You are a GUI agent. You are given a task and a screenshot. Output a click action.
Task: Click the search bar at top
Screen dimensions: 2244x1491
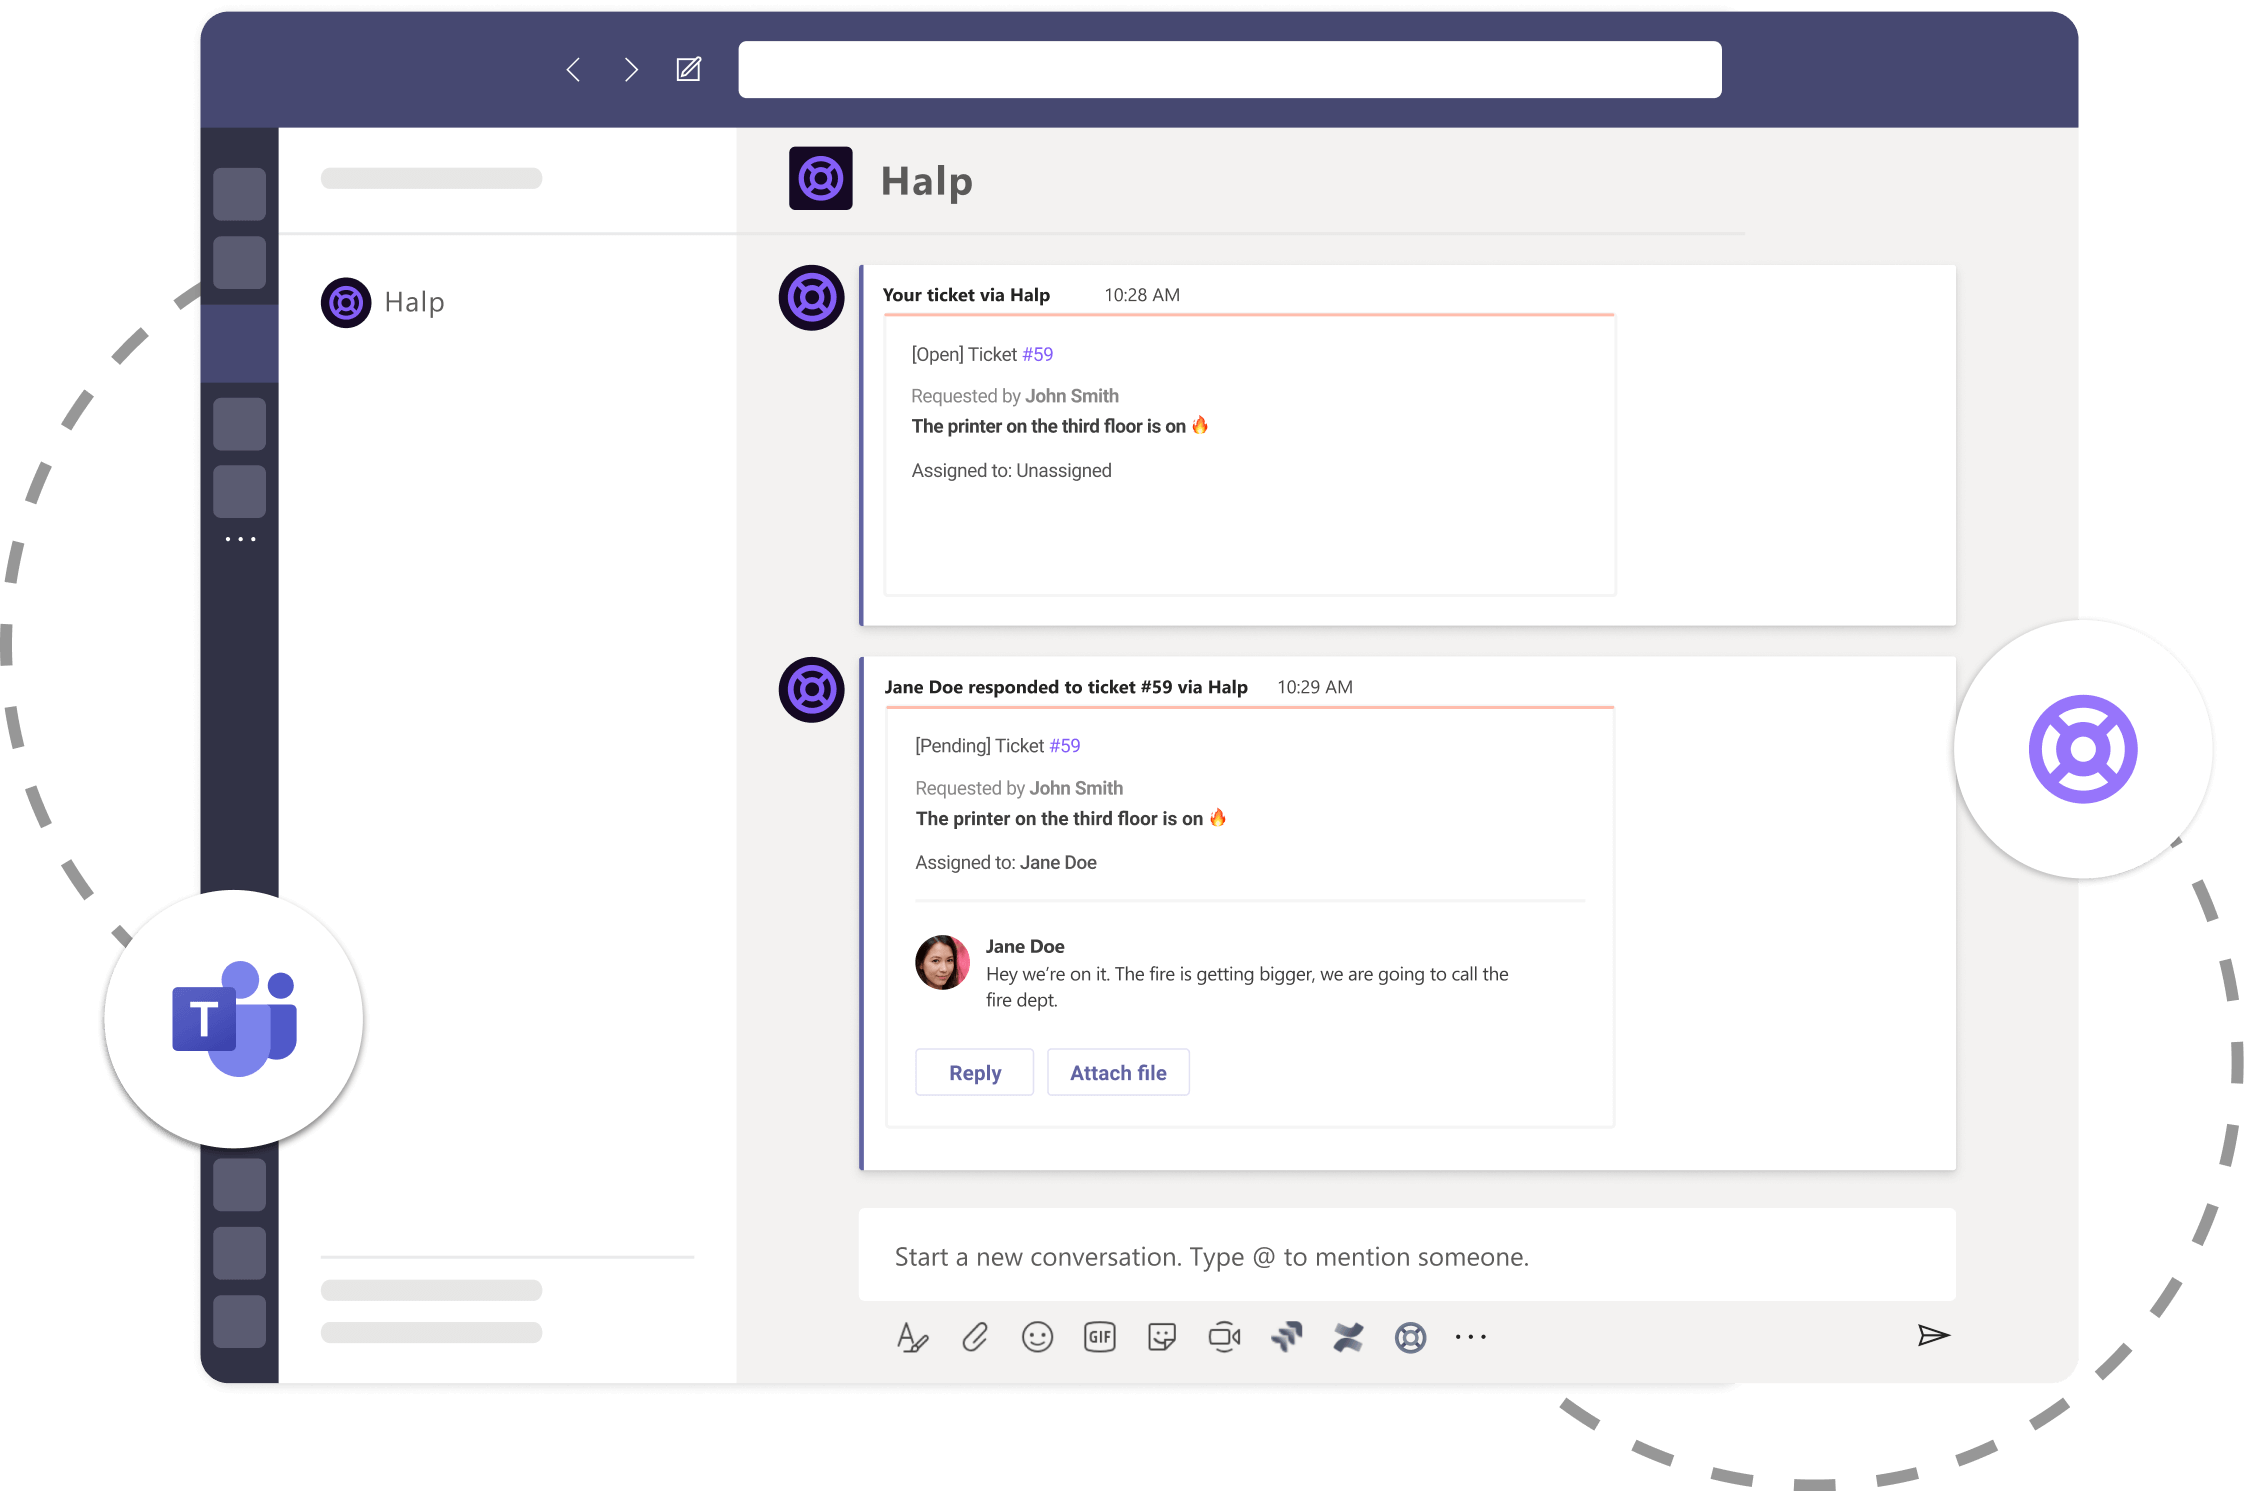click(1230, 69)
